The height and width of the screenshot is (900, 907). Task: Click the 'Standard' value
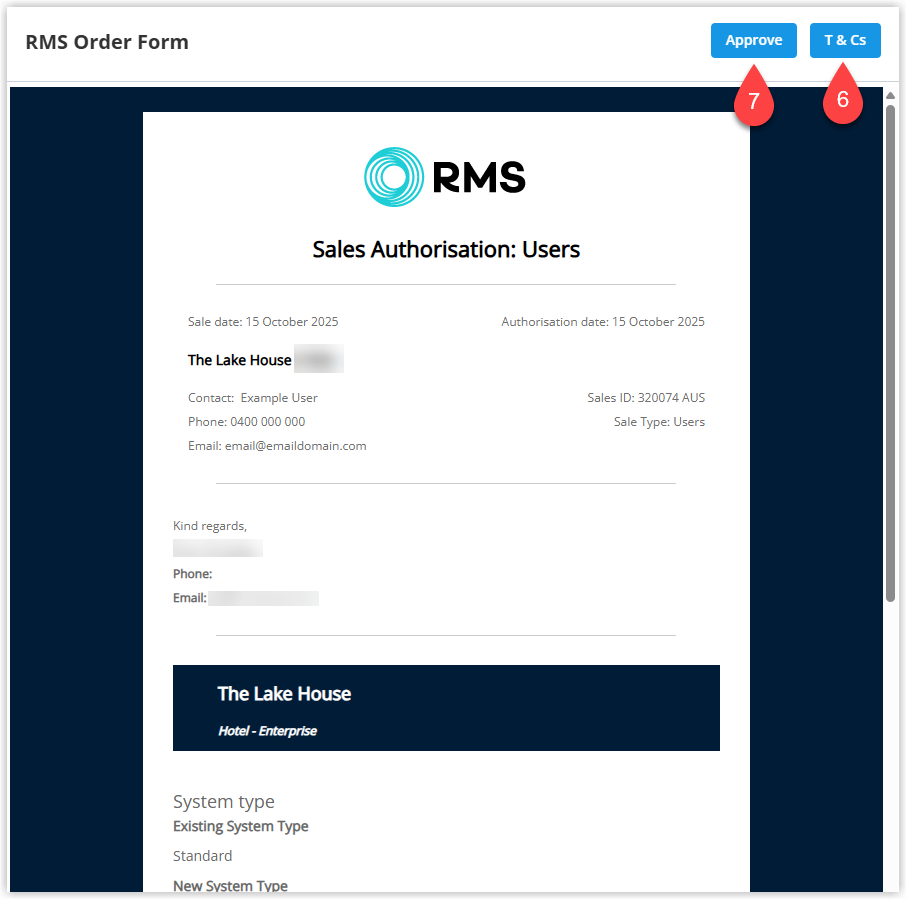(202, 856)
